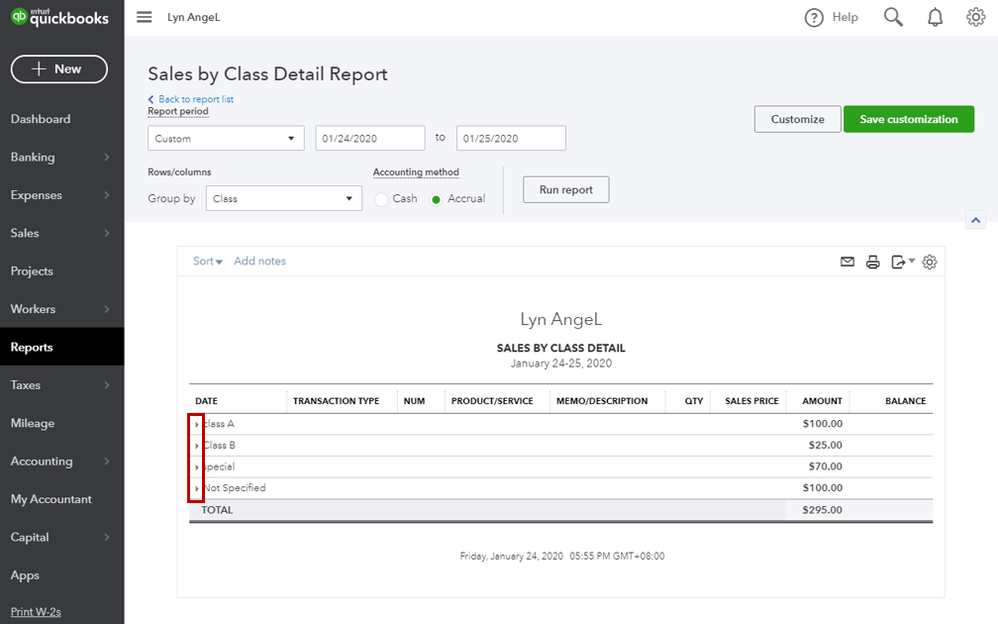This screenshot has width=998, height=624.
Task: Click the NUM column header
Action: 414,401
